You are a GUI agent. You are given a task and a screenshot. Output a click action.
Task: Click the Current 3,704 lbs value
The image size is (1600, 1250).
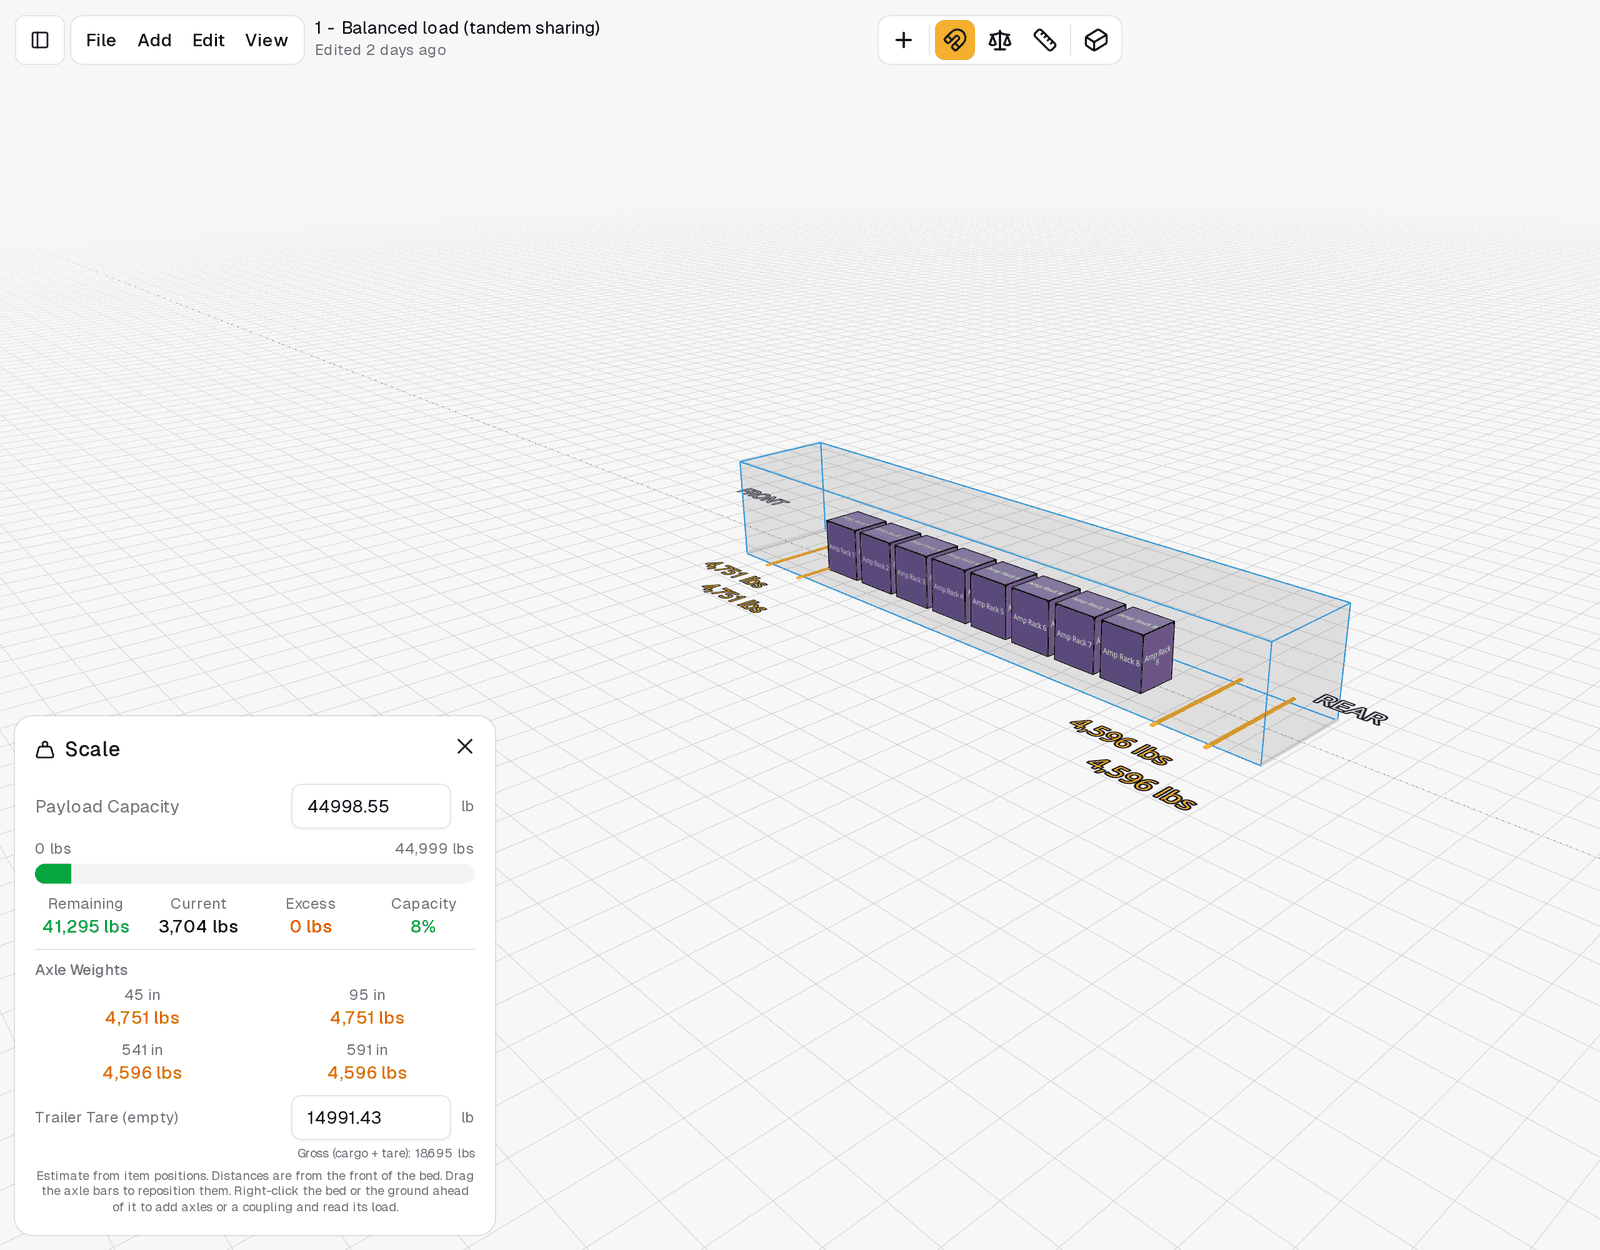pos(198,927)
